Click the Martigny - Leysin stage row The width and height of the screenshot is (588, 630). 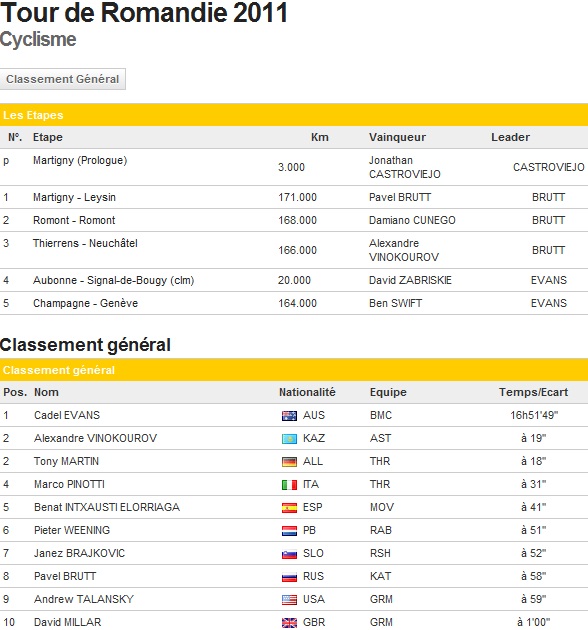pos(294,197)
